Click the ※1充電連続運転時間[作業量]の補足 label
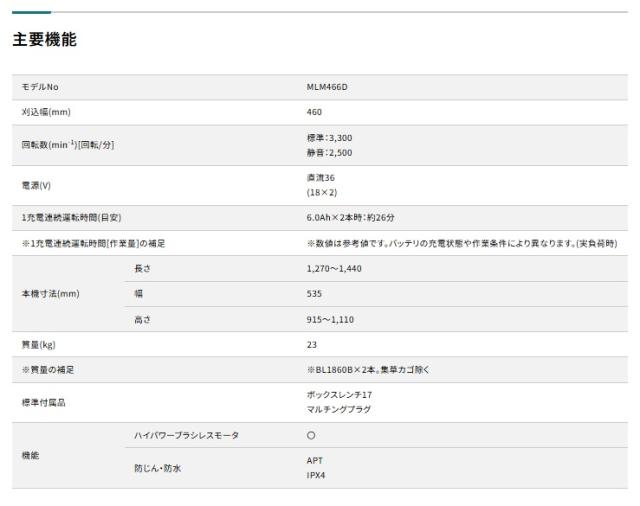The width and height of the screenshot is (640, 506). (x=93, y=244)
